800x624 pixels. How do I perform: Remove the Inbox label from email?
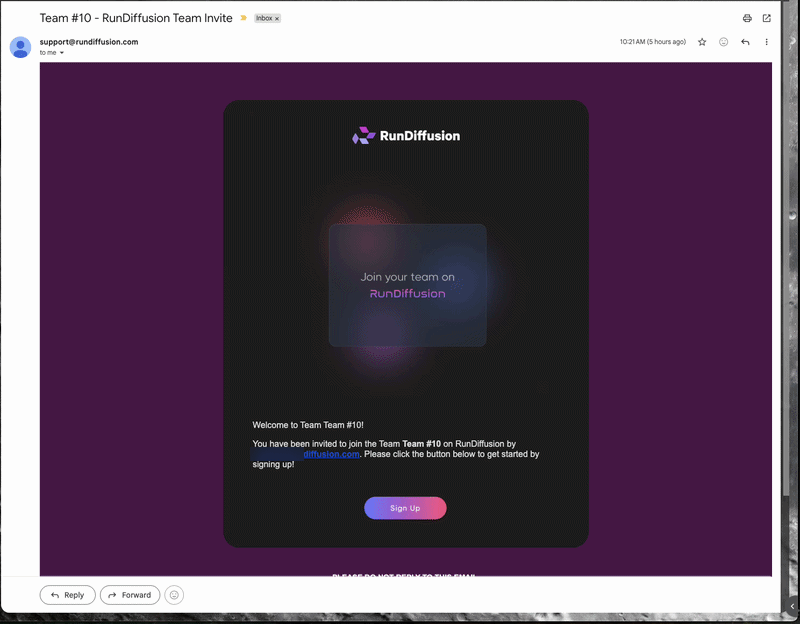pyautogui.click(x=277, y=18)
